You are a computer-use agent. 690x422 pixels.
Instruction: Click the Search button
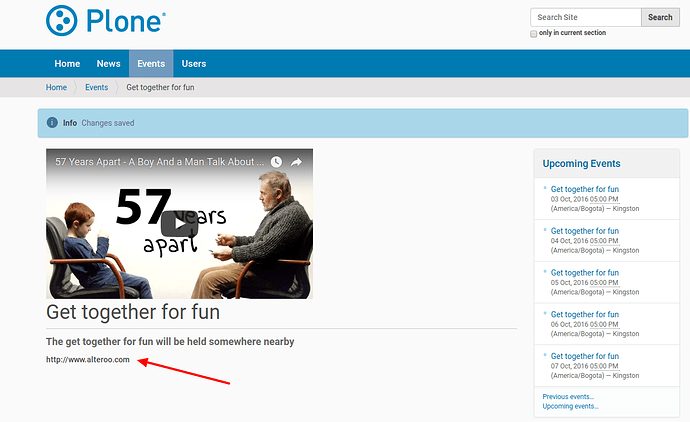[660, 17]
